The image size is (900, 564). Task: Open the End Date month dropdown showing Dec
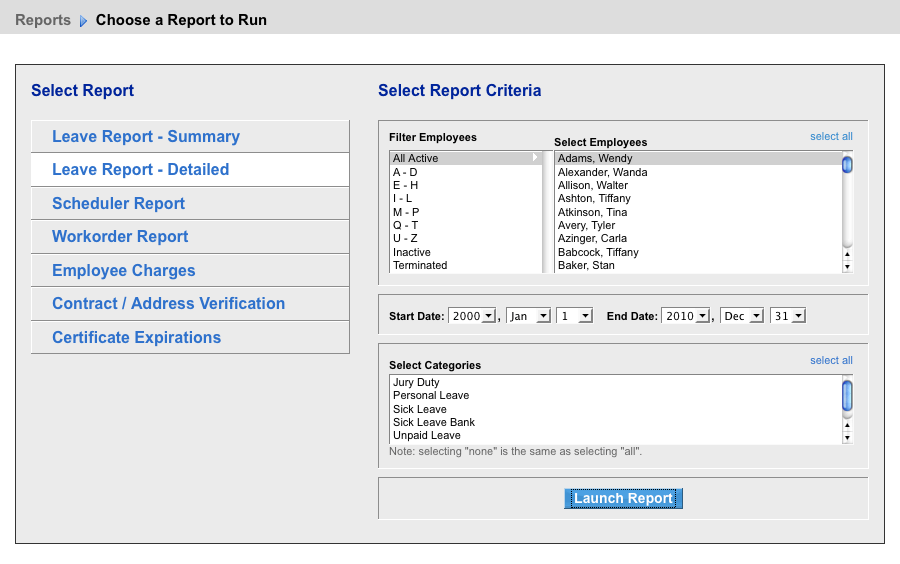(x=742, y=316)
